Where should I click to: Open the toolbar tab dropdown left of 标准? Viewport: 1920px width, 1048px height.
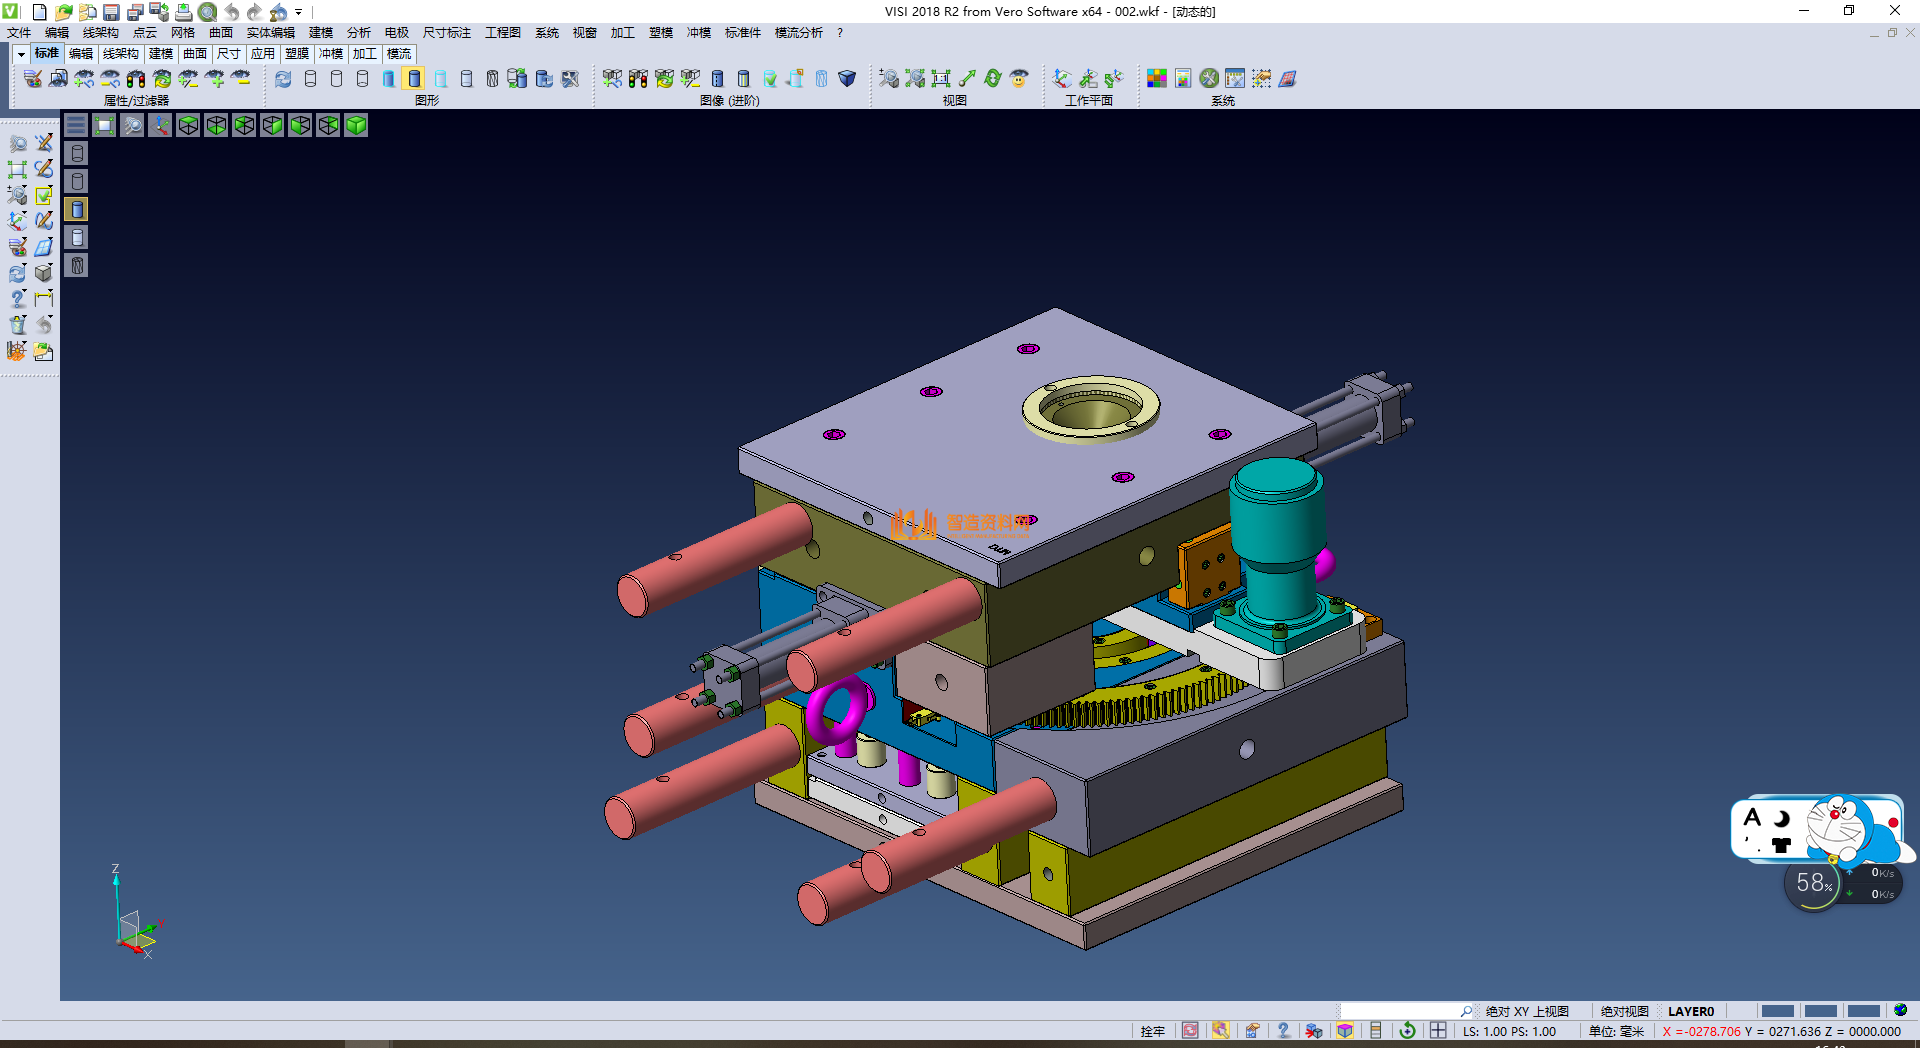(x=21, y=54)
